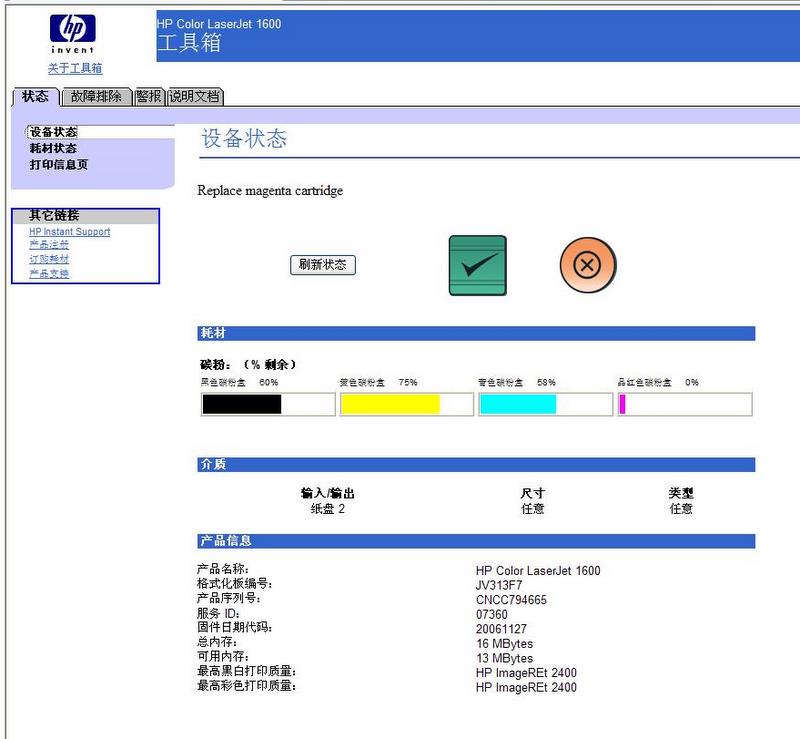Click the green checkmark status icon

(x=478, y=265)
